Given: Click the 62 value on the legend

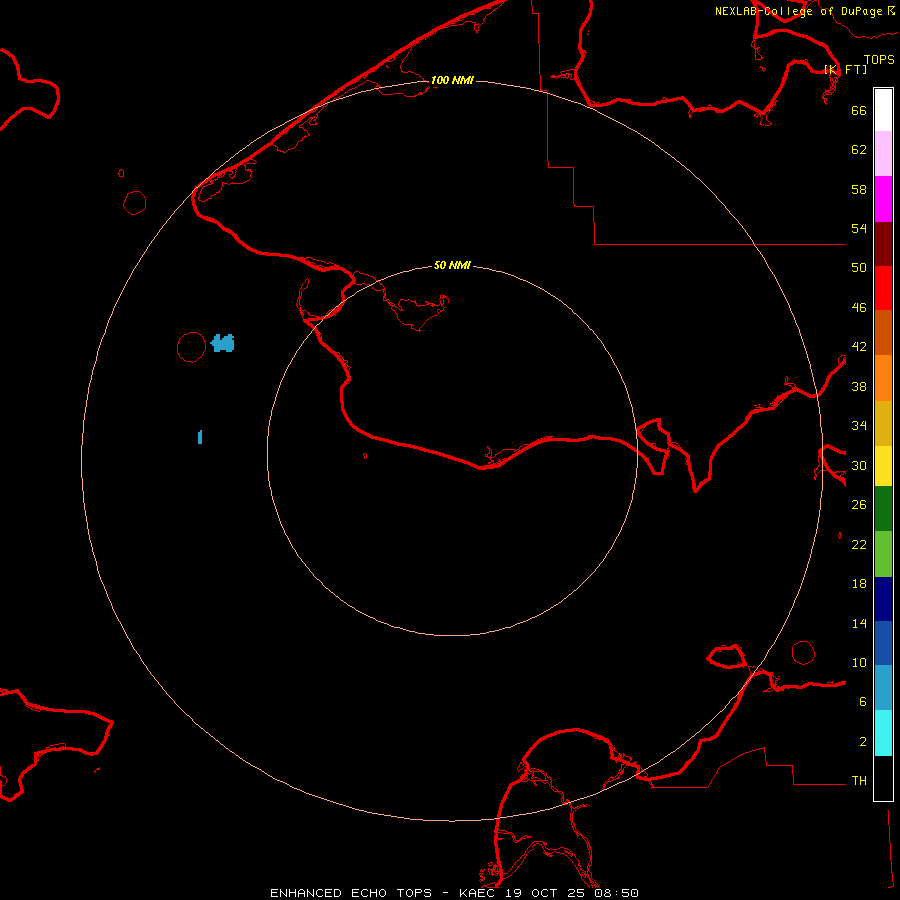Looking at the screenshot, I should point(859,150).
